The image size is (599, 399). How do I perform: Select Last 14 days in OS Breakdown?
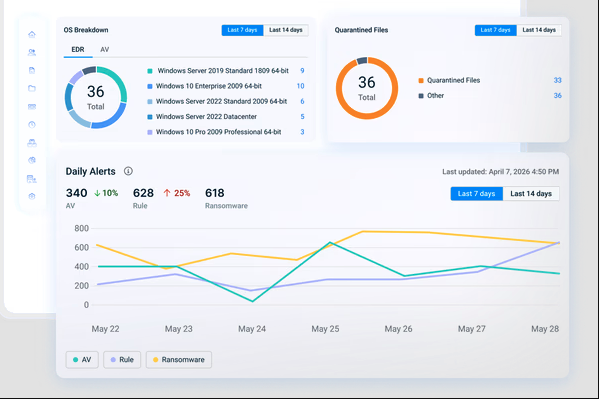tap(286, 30)
